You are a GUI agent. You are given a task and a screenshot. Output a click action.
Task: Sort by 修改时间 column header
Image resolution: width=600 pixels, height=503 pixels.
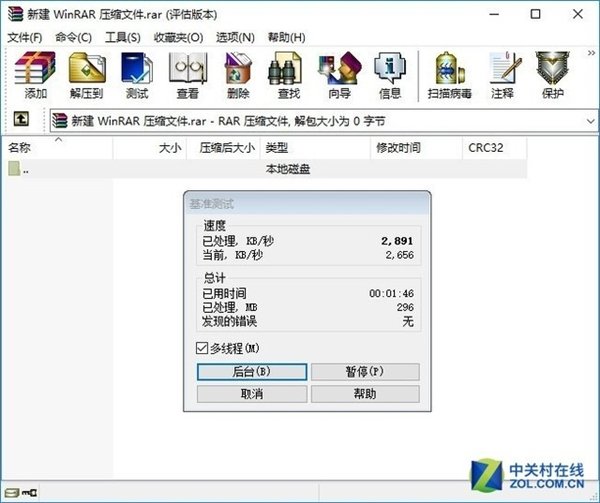point(416,148)
